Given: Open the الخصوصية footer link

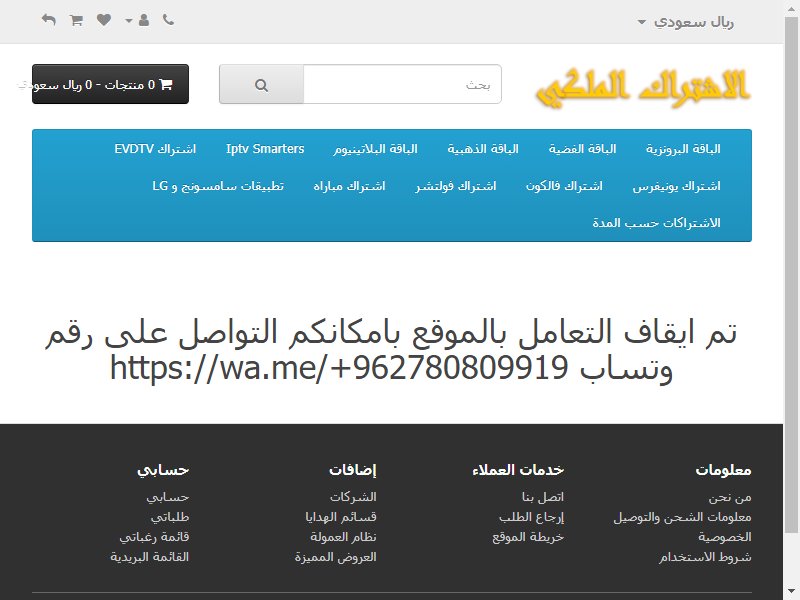Looking at the screenshot, I should tap(724, 537).
